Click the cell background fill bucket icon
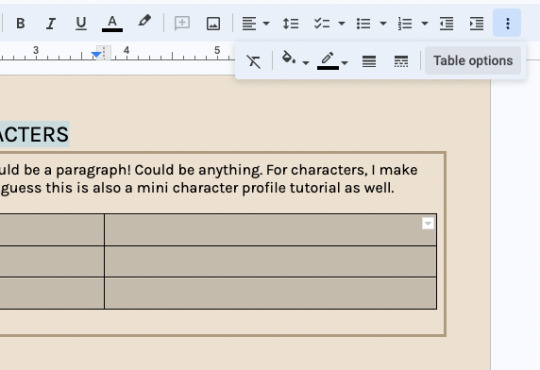This screenshot has height=370, width=540. (288, 58)
